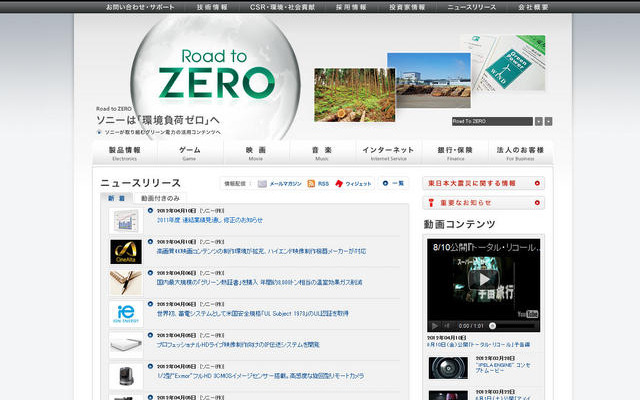640x400 pixels.
Task: Click the orange RSS feed icon
Action: pyautogui.click(x=311, y=184)
